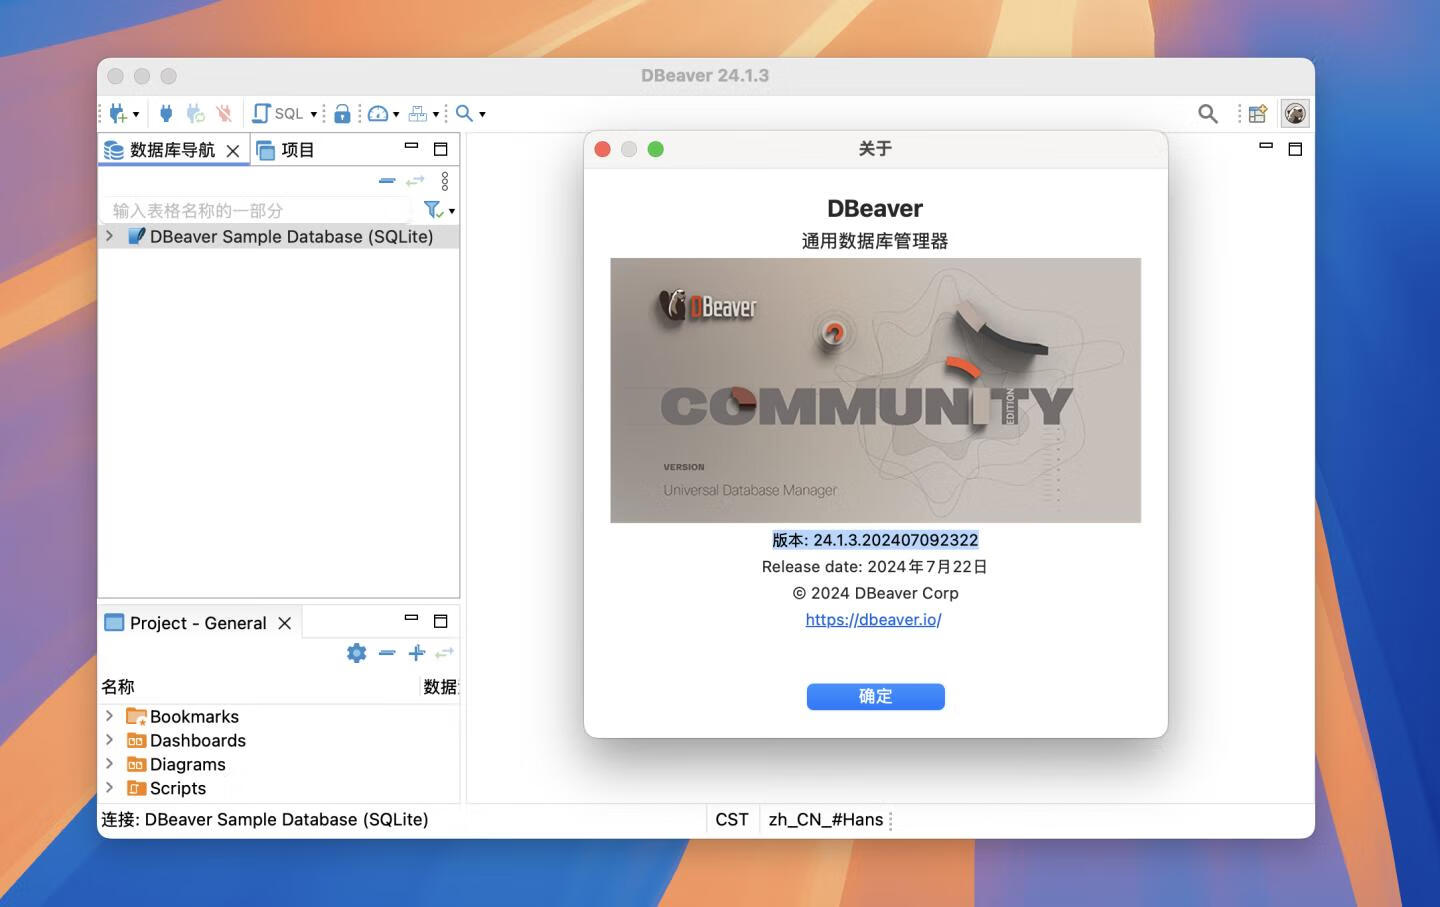Toggle link with editor in Project panel
1440x907 pixels.
(444, 653)
